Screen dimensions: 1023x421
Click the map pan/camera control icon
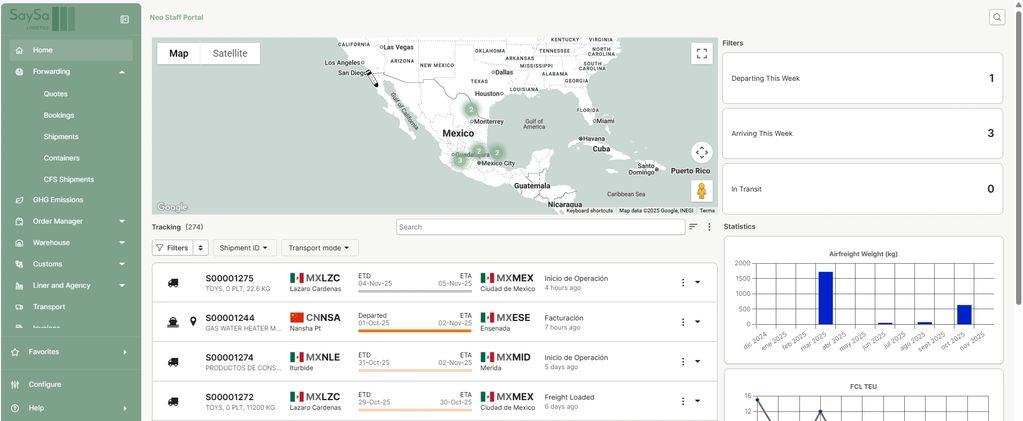[x=701, y=152]
